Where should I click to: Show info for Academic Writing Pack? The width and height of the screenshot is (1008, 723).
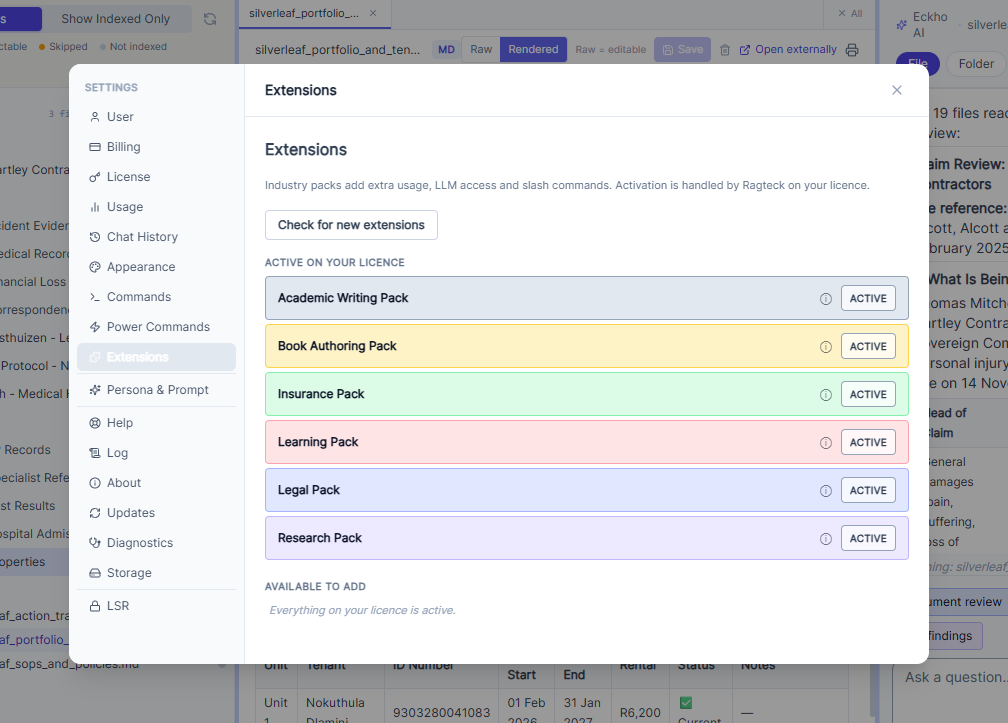[x=825, y=298]
